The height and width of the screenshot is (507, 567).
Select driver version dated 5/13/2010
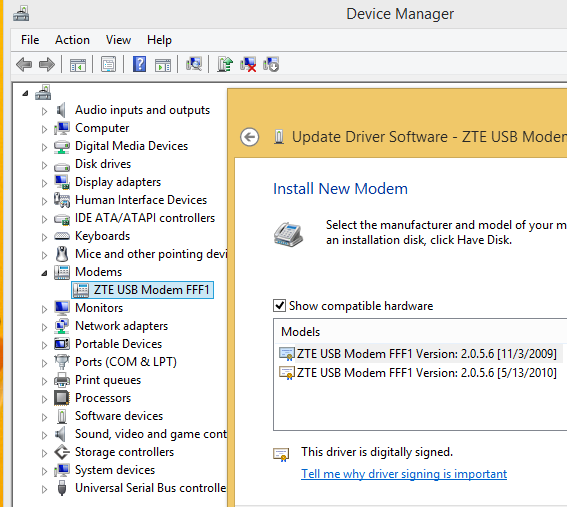coord(418,373)
